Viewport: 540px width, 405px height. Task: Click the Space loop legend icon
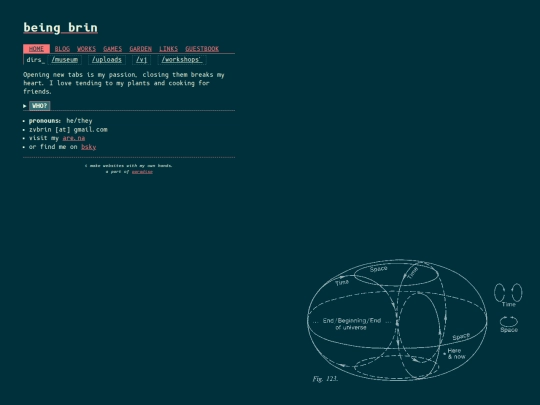509,321
